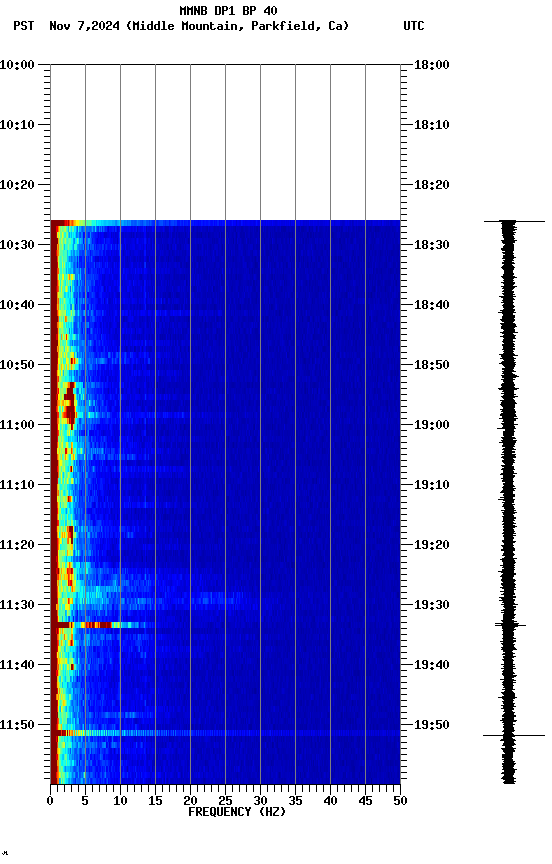Click the 10:30 PST time label
Image resolution: width=552 pixels, height=864 pixels.
click(17, 245)
